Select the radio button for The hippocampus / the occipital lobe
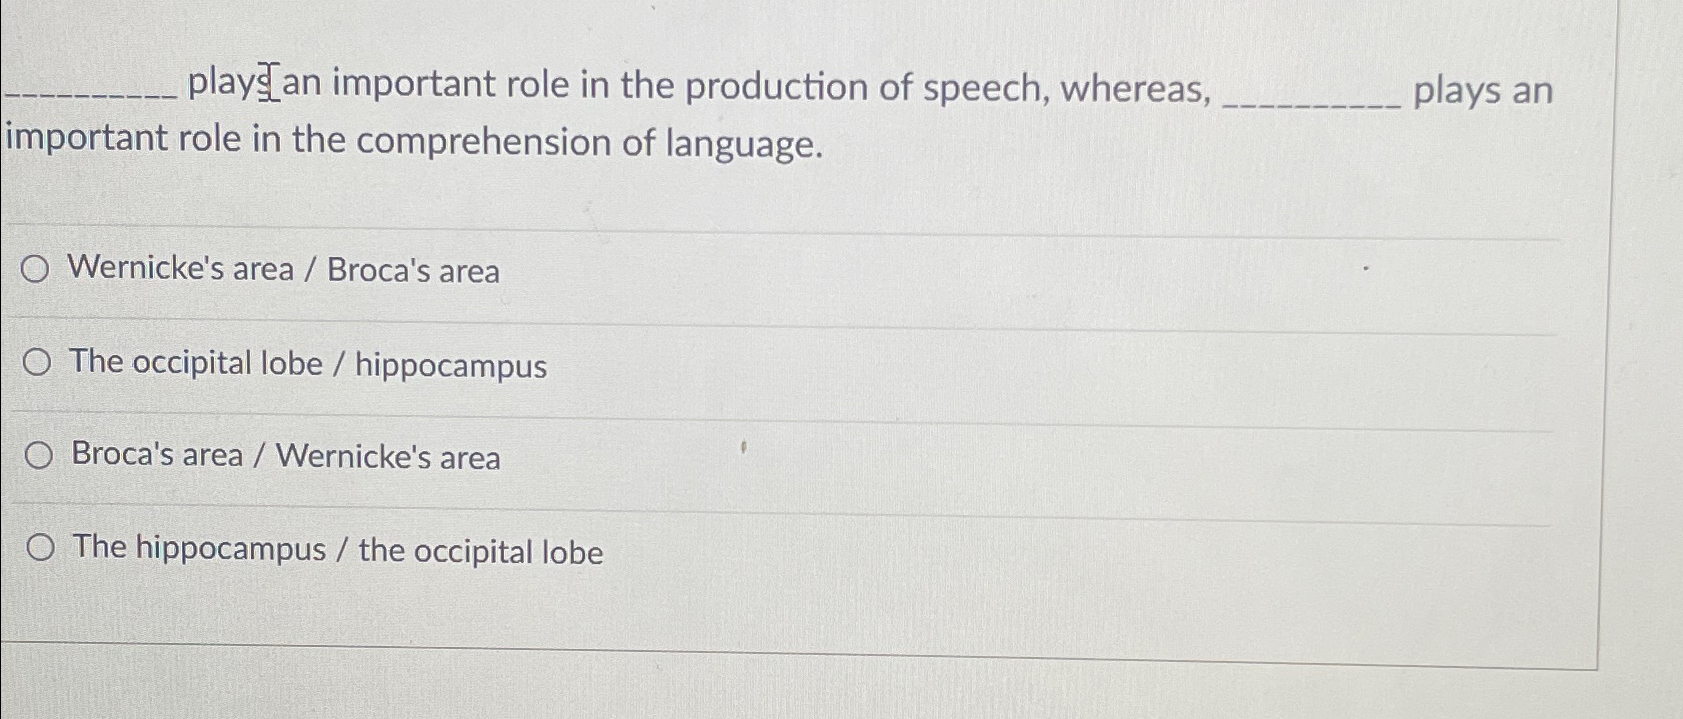This screenshot has width=1683, height=719. click(x=38, y=546)
